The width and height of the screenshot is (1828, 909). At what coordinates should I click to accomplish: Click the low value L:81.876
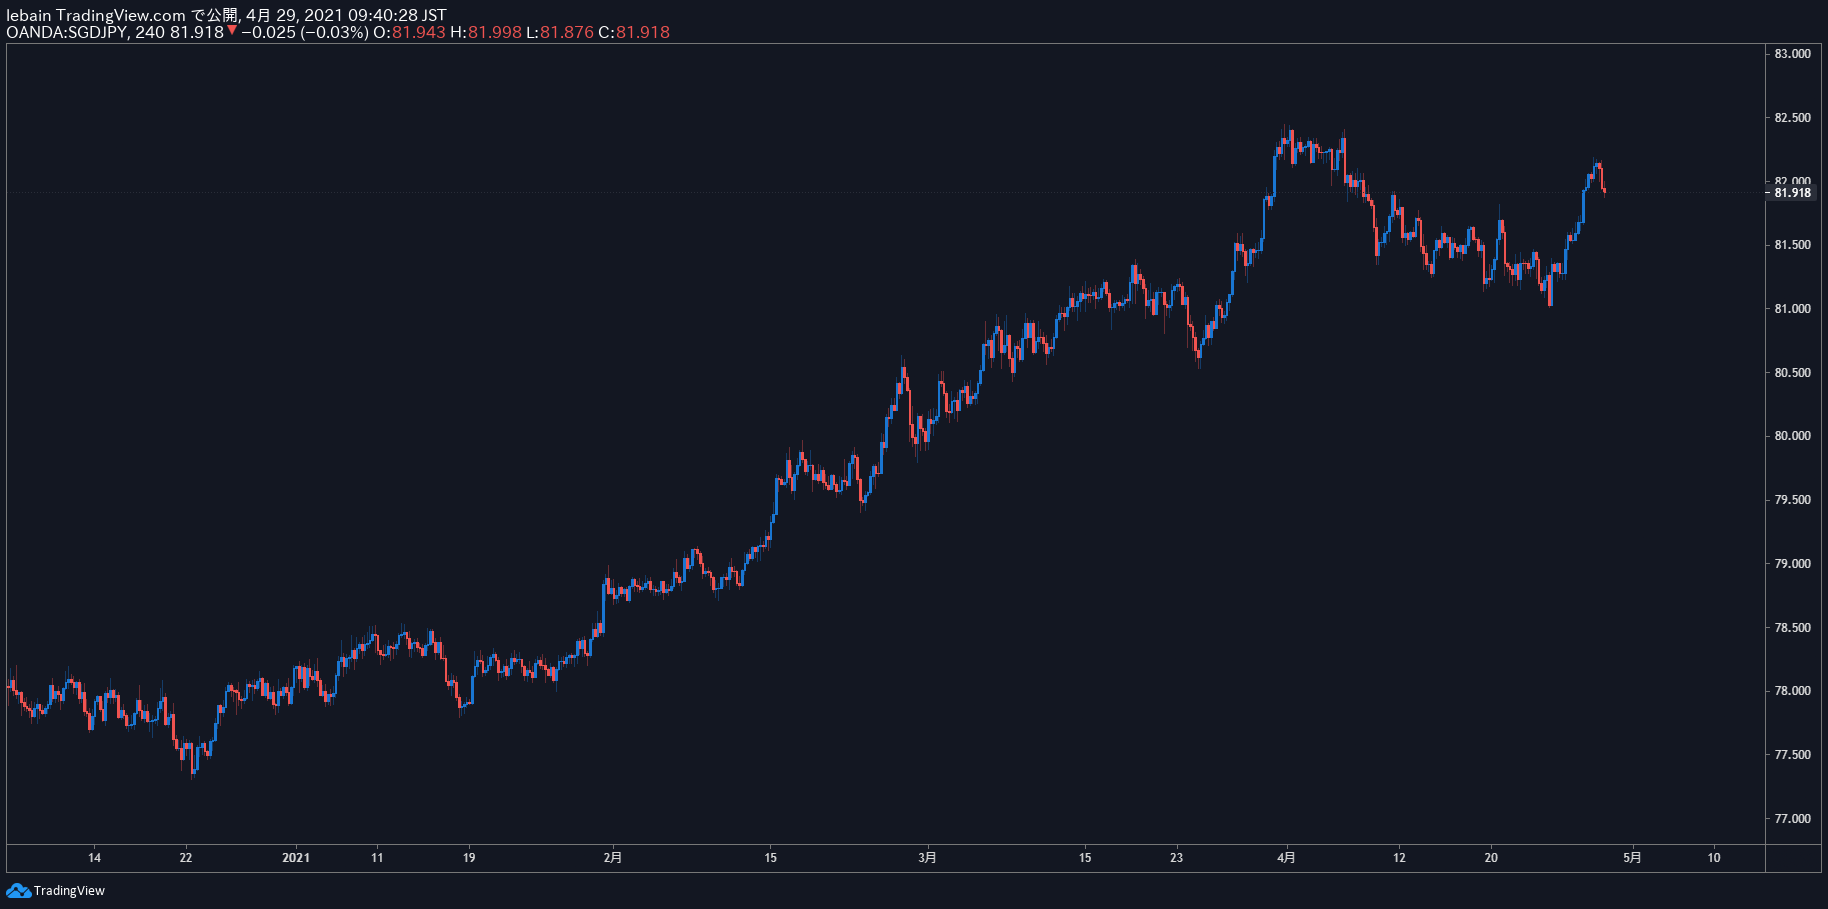point(560,32)
